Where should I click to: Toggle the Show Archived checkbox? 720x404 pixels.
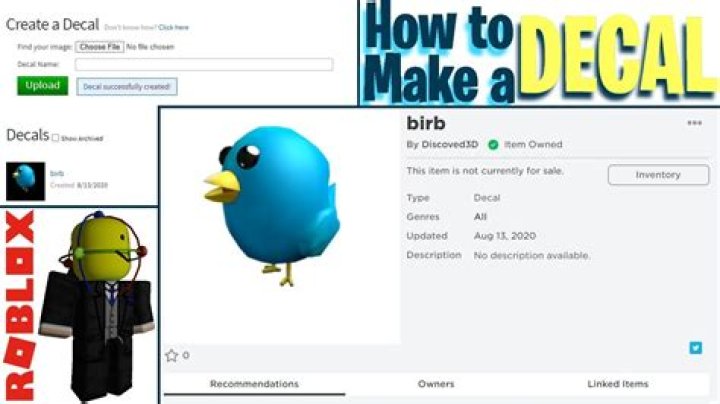(56, 138)
